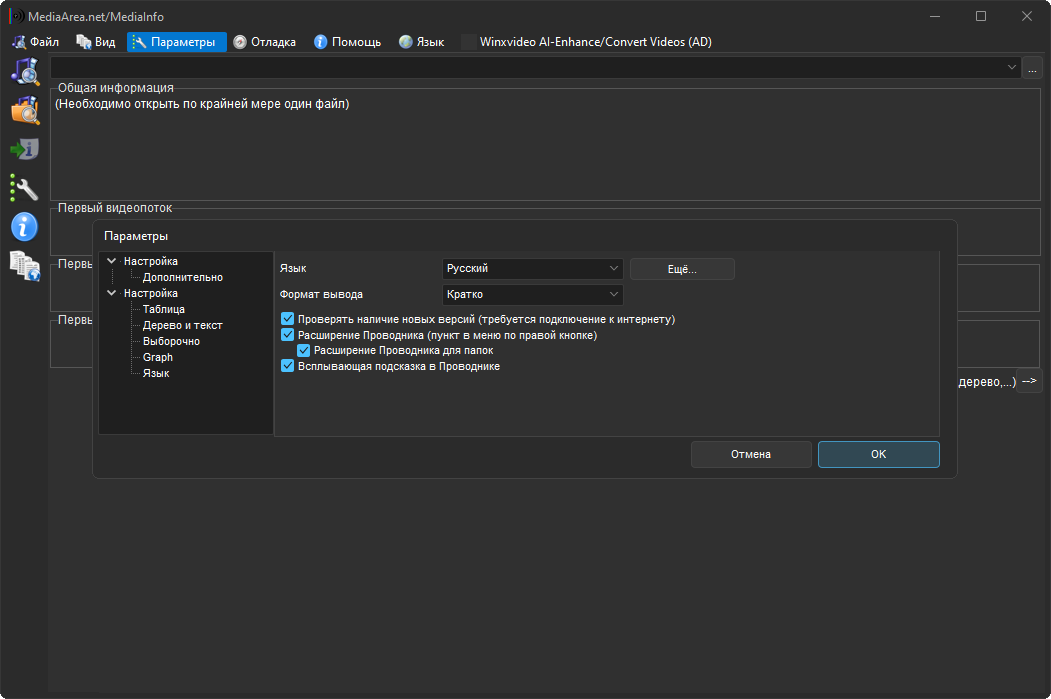Click the export icon with green arrow
Image resolution: width=1051 pixels, height=699 pixels.
pyautogui.click(x=24, y=149)
